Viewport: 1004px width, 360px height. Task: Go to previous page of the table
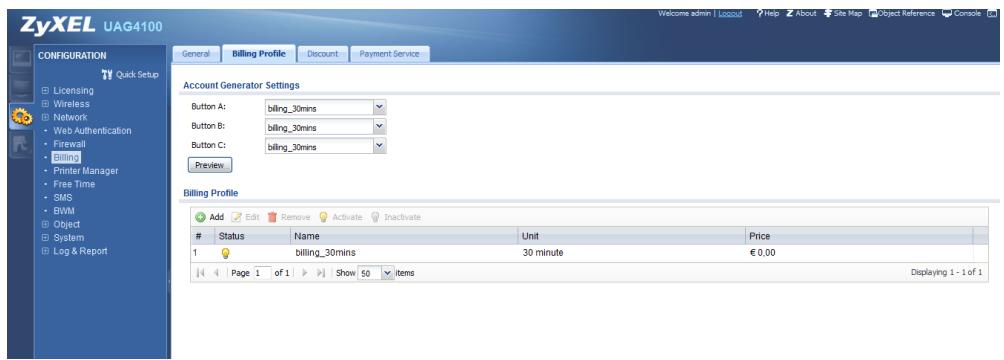click(x=216, y=273)
